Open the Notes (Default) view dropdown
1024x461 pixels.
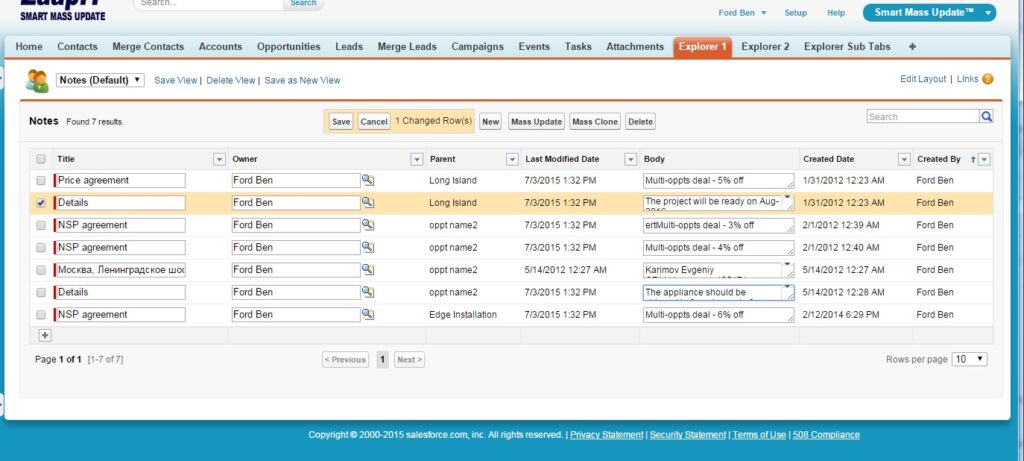[100, 80]
